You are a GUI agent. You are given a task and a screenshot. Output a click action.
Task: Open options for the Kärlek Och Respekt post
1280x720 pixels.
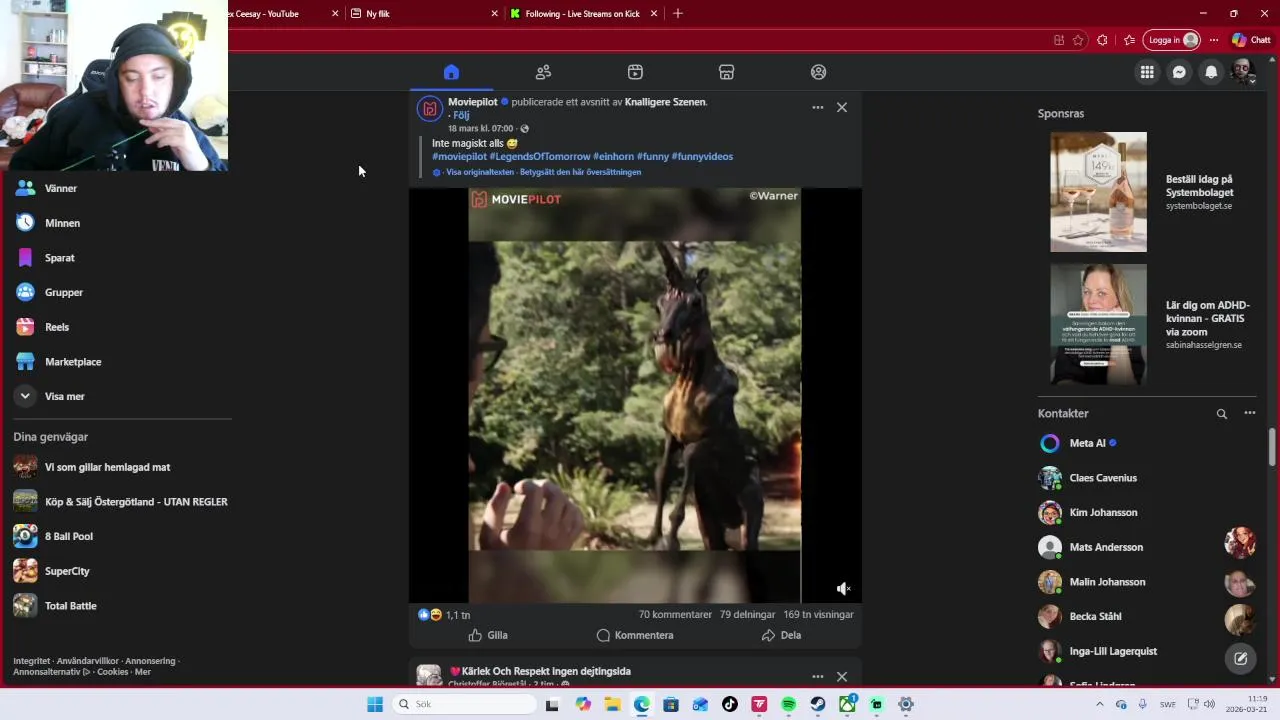click(817, 677)
